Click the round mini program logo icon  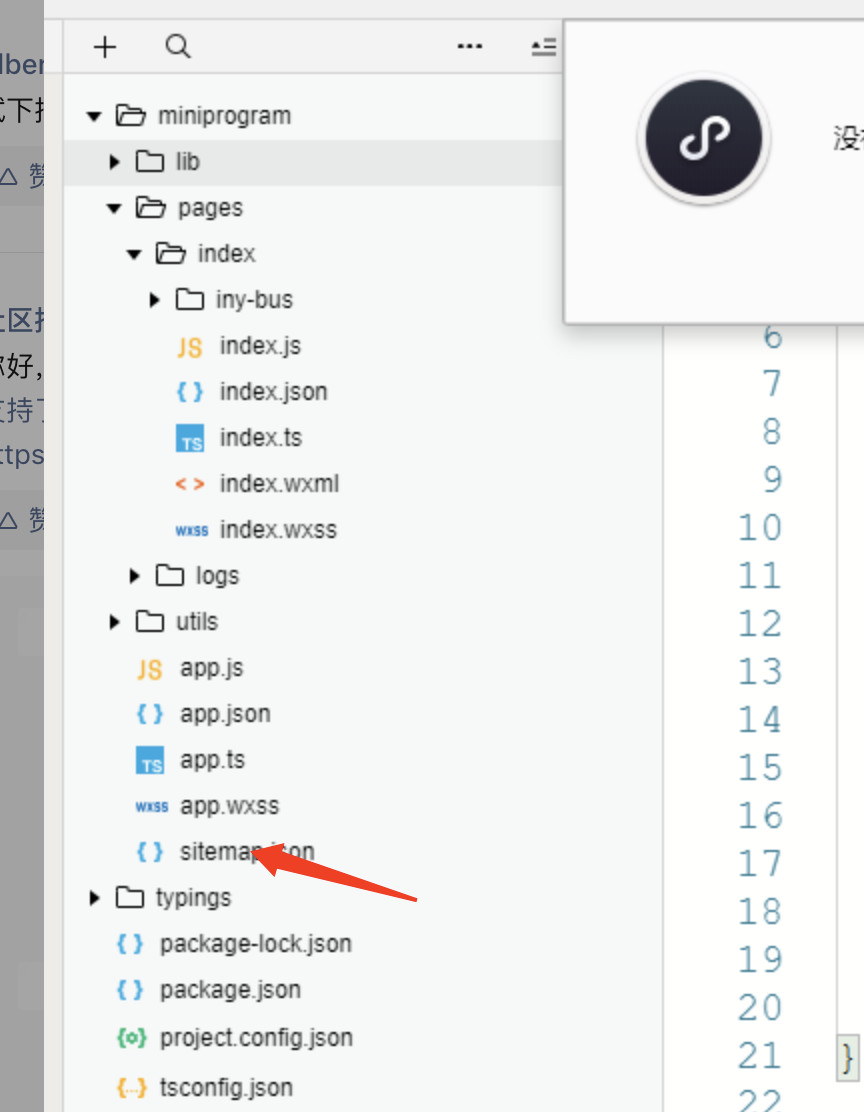704,138
